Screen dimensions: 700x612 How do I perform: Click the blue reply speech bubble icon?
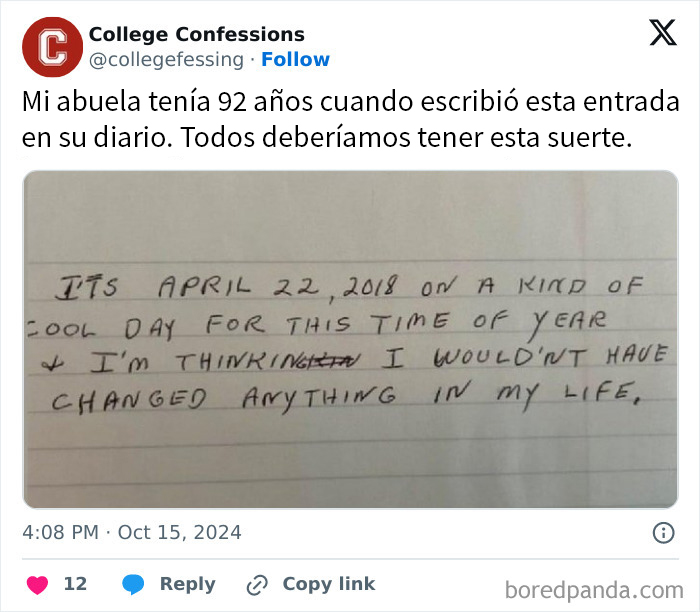click(134, 584)
